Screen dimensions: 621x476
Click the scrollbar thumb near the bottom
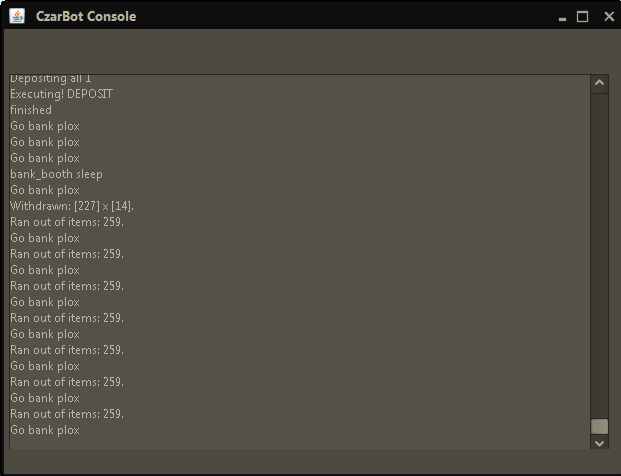tap(599, 426)
